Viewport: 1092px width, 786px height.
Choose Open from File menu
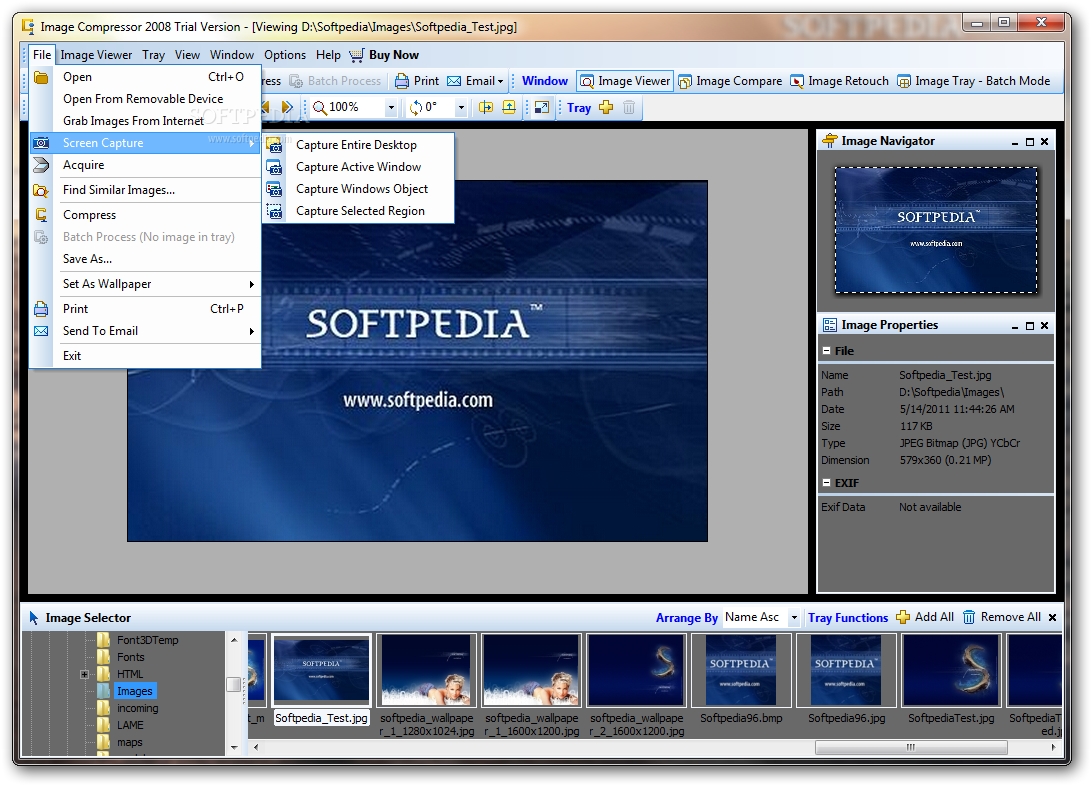(146, 77)
